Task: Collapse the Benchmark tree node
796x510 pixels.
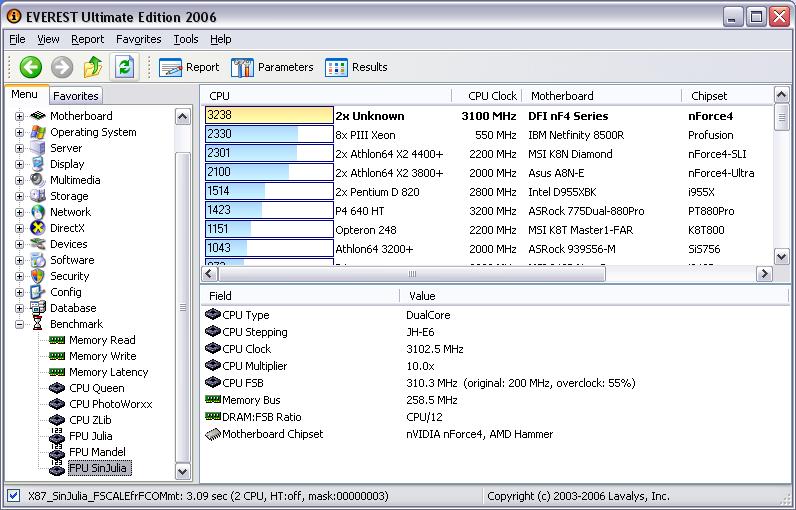Action: click(19, 324)
